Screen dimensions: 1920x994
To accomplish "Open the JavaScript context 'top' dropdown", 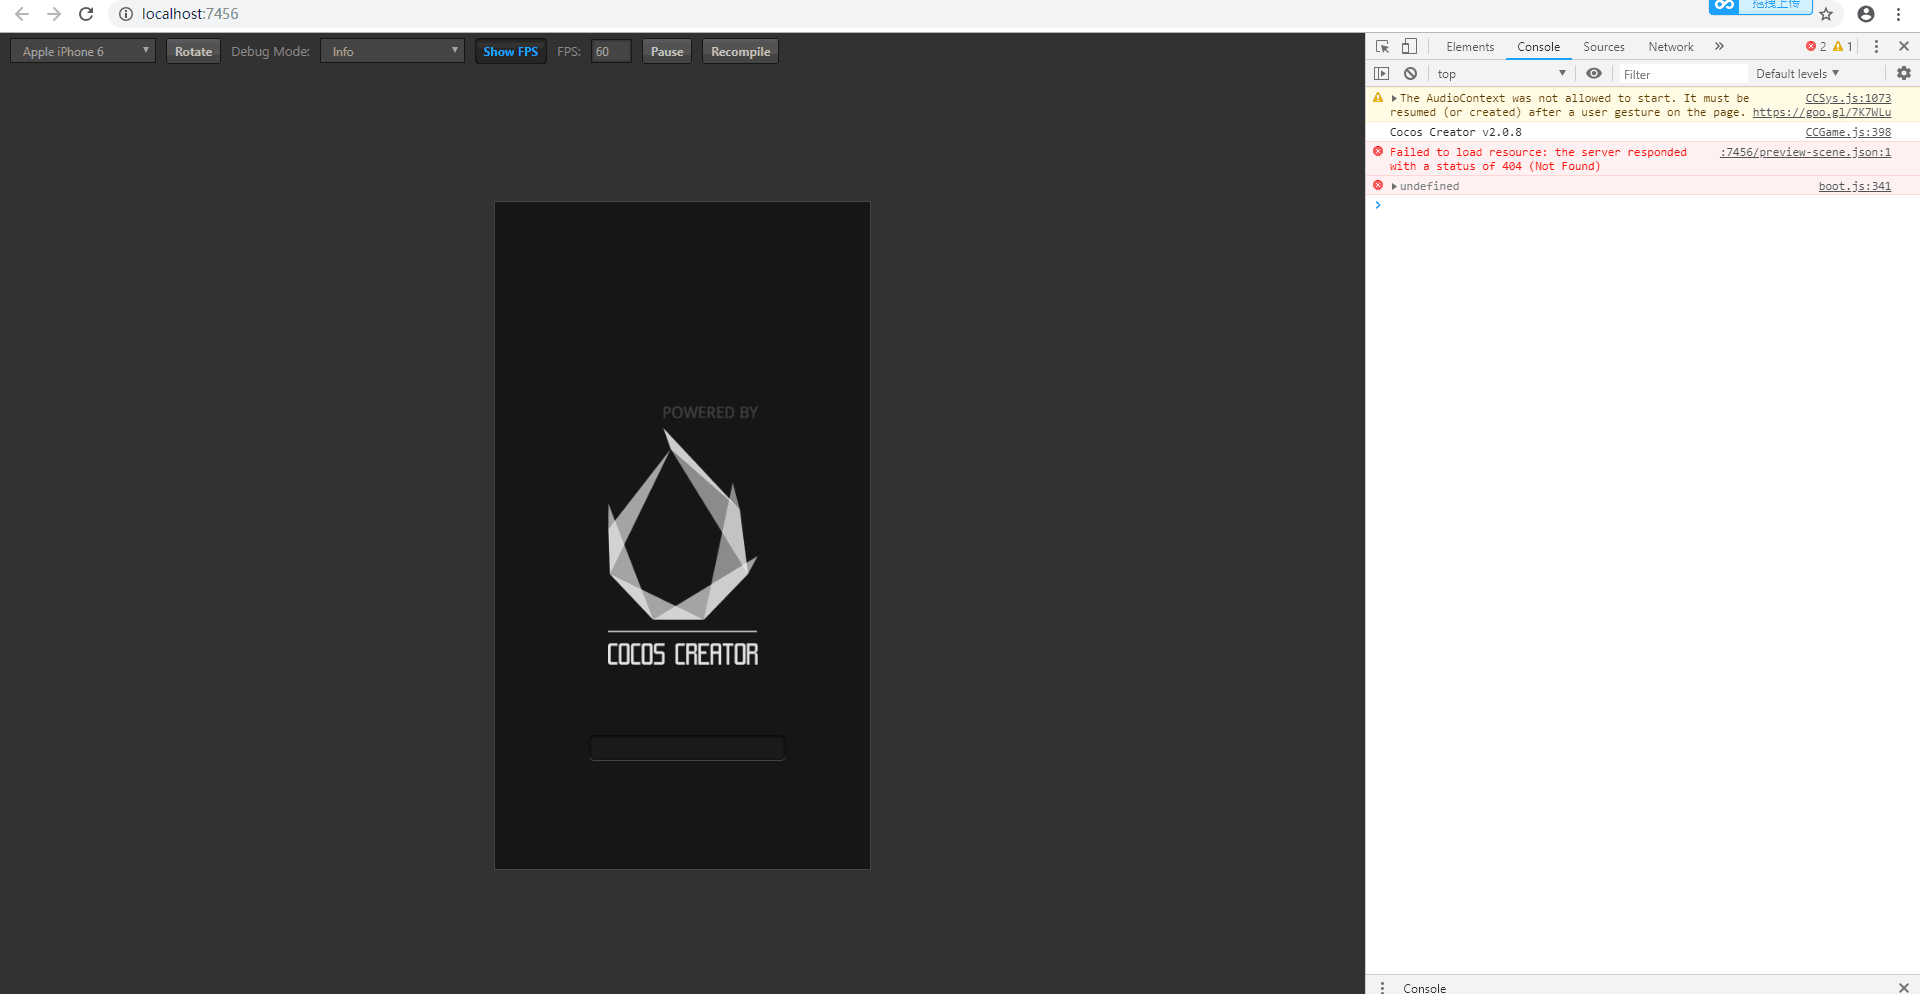I will point(1501,74).
